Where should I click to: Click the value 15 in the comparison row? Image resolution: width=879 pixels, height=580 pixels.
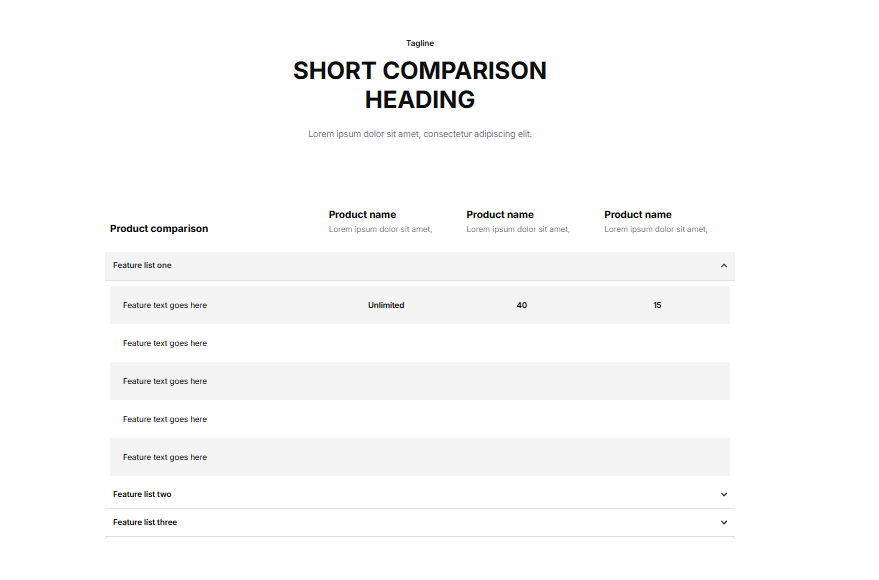[x=657, y=304]
